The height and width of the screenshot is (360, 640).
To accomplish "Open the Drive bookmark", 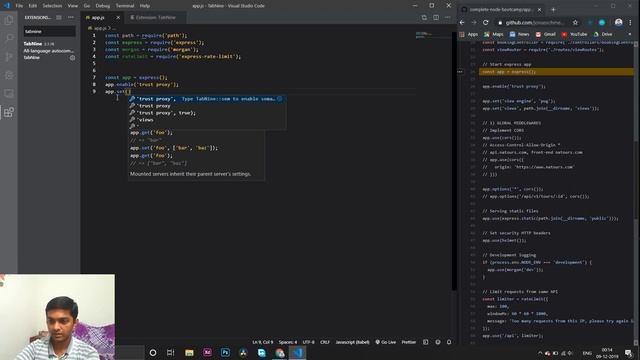I will tap(603, 34).
